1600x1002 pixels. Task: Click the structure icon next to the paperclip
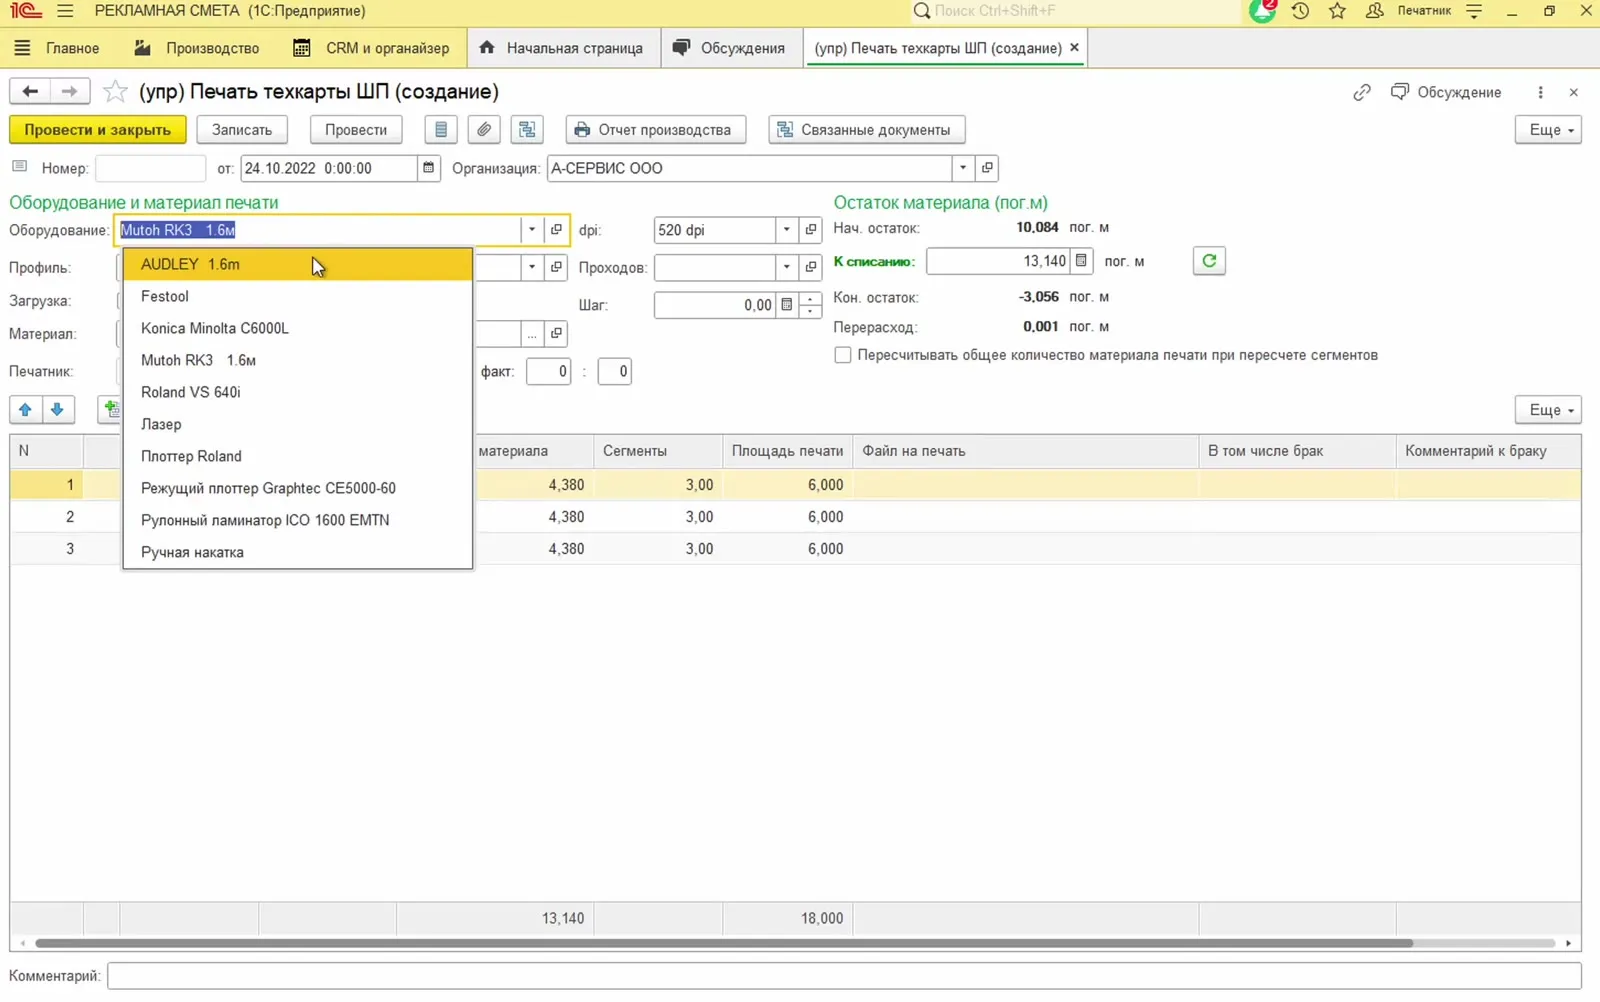click(527, 130)
